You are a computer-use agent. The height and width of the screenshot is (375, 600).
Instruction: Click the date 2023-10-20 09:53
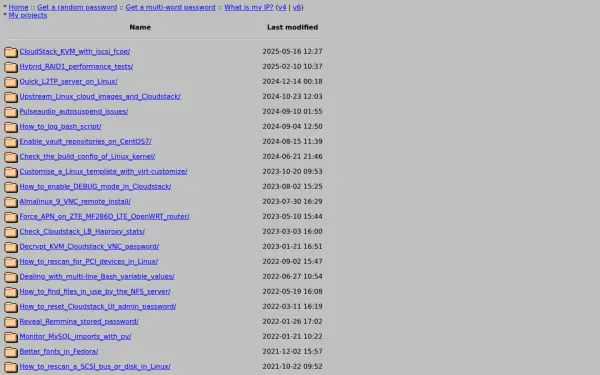292,171
